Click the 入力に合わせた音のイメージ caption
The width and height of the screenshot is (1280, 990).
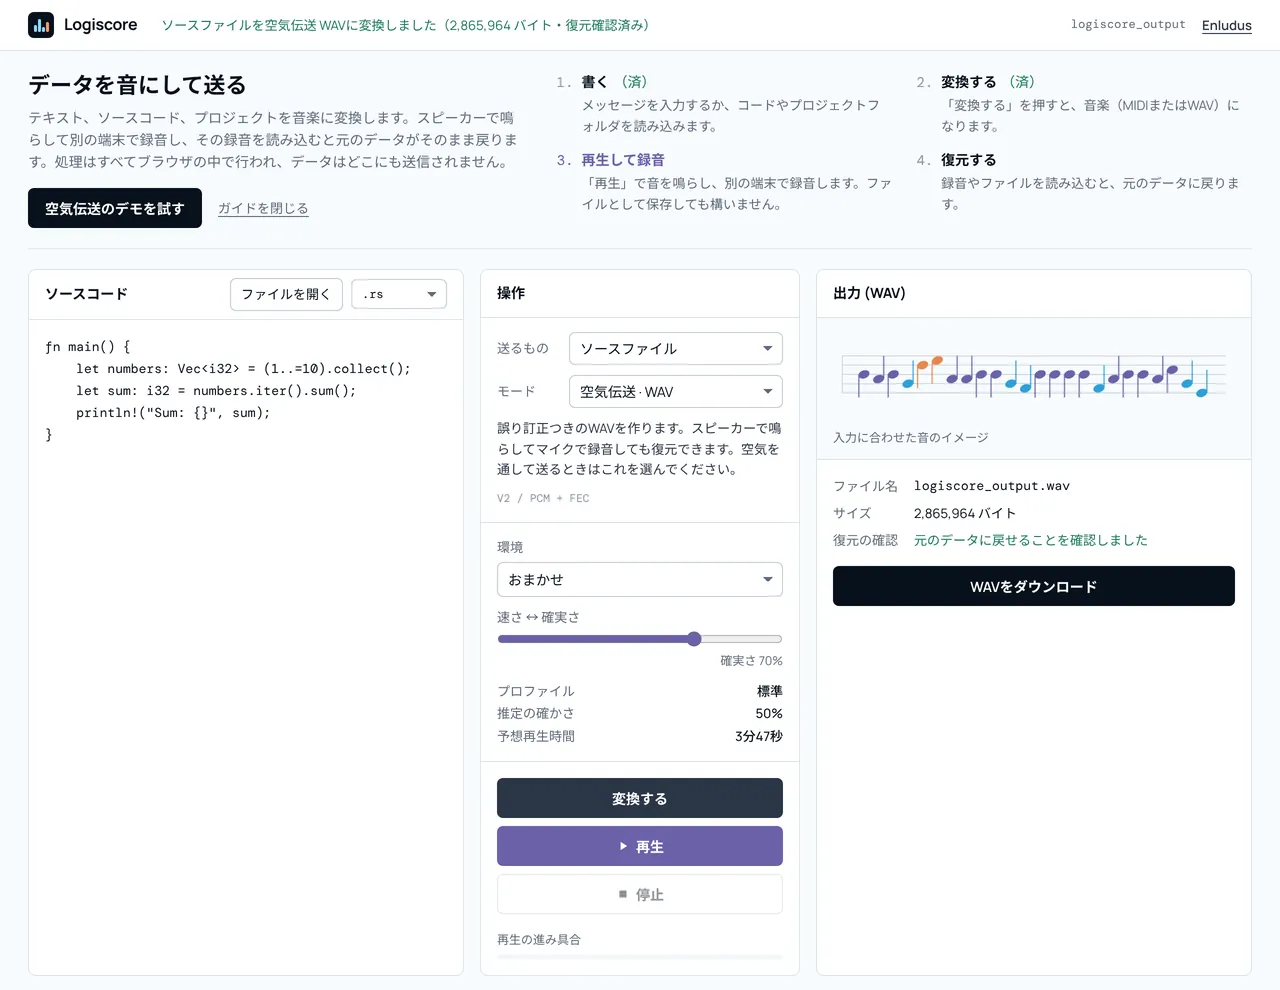pos(911,438)
